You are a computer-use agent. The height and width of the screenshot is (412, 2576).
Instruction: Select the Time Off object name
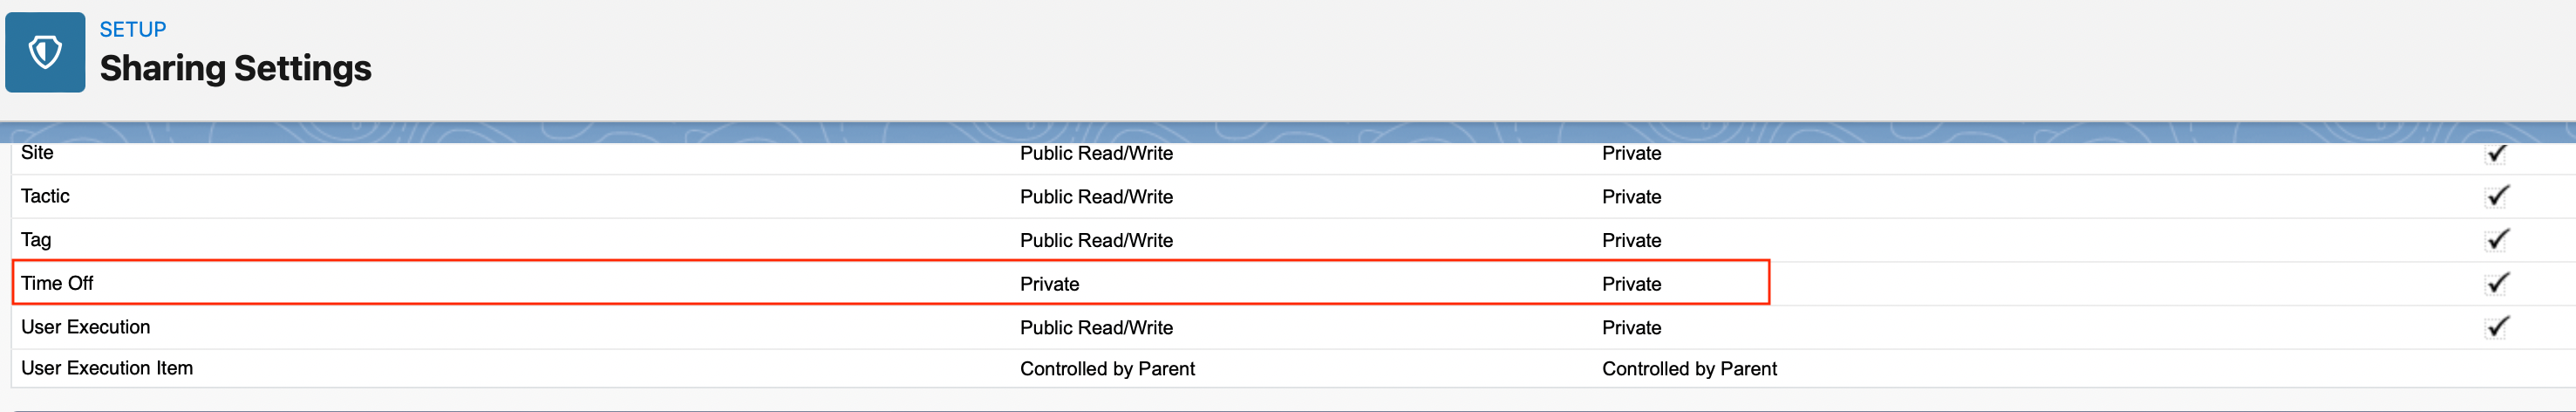tap(57, 284)
